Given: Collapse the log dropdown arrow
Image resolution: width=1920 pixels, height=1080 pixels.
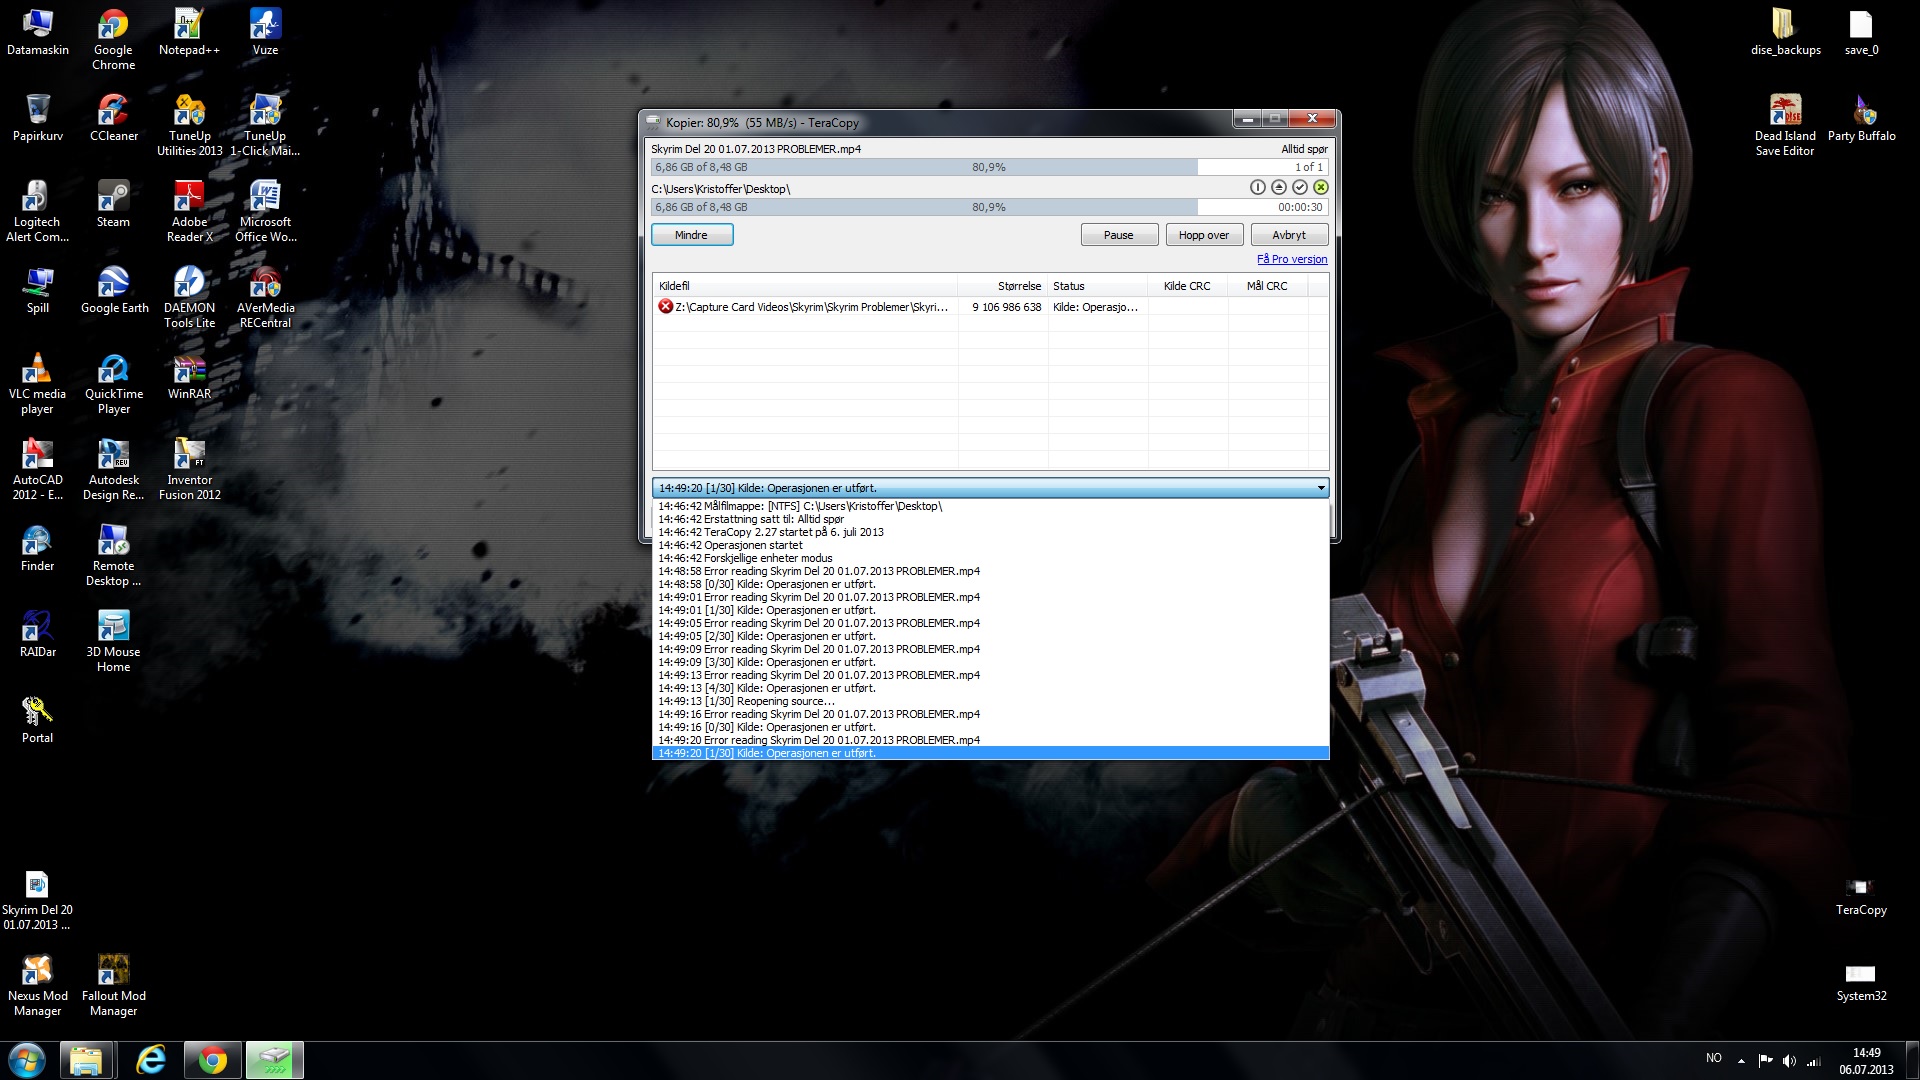Looking at the screenshot, I should tap(1320, 488).
